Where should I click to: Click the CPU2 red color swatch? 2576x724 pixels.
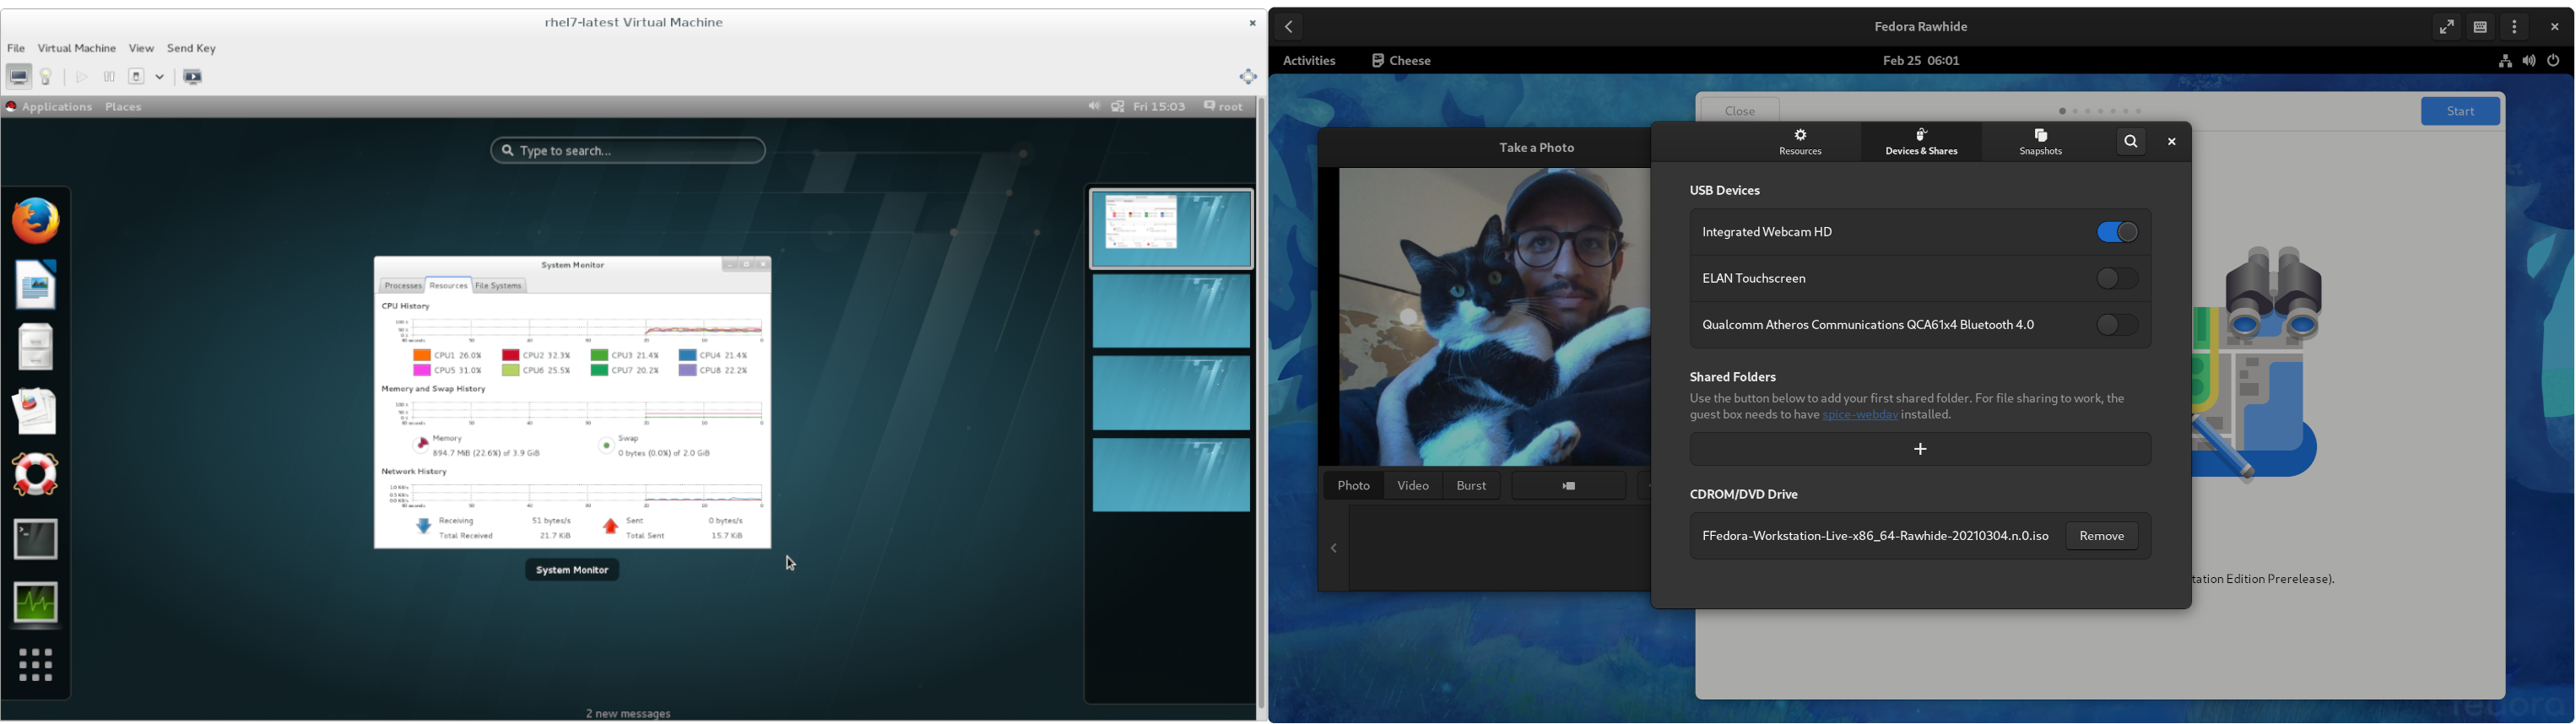point(510,355)
